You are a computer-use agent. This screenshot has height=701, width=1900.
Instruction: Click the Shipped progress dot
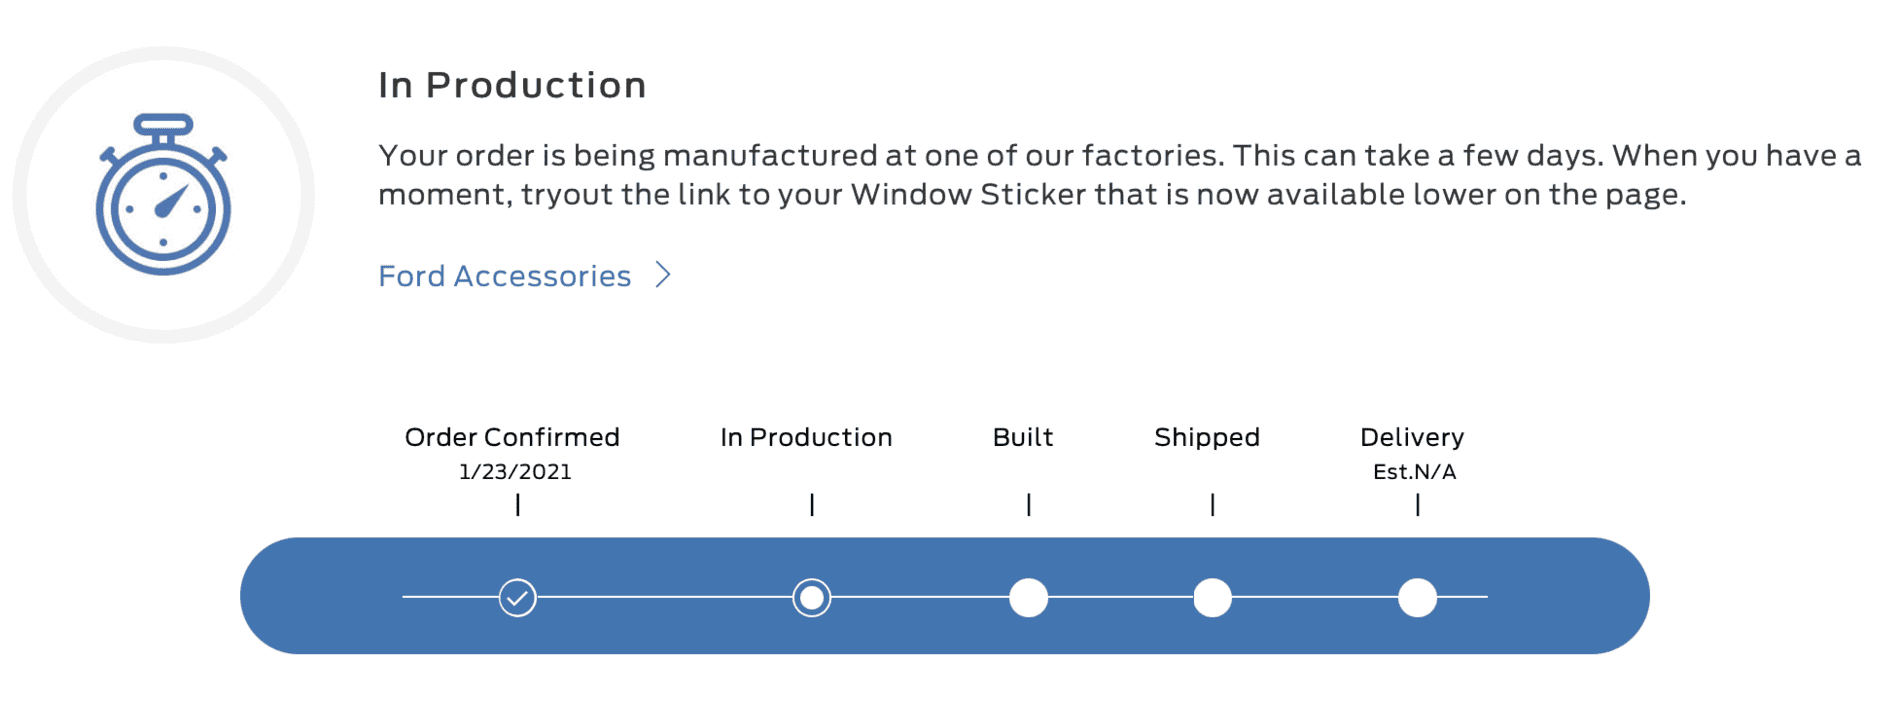1212,598
